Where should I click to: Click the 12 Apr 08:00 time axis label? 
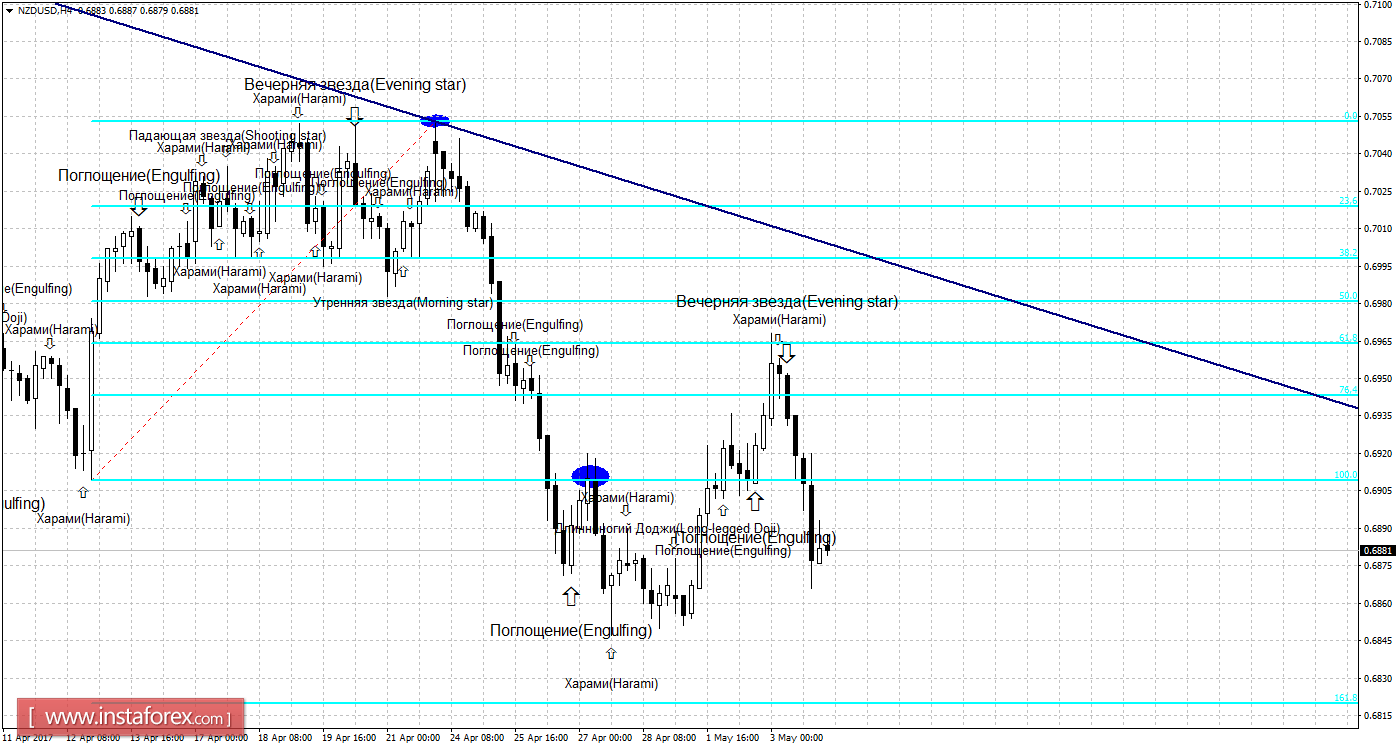92,738
